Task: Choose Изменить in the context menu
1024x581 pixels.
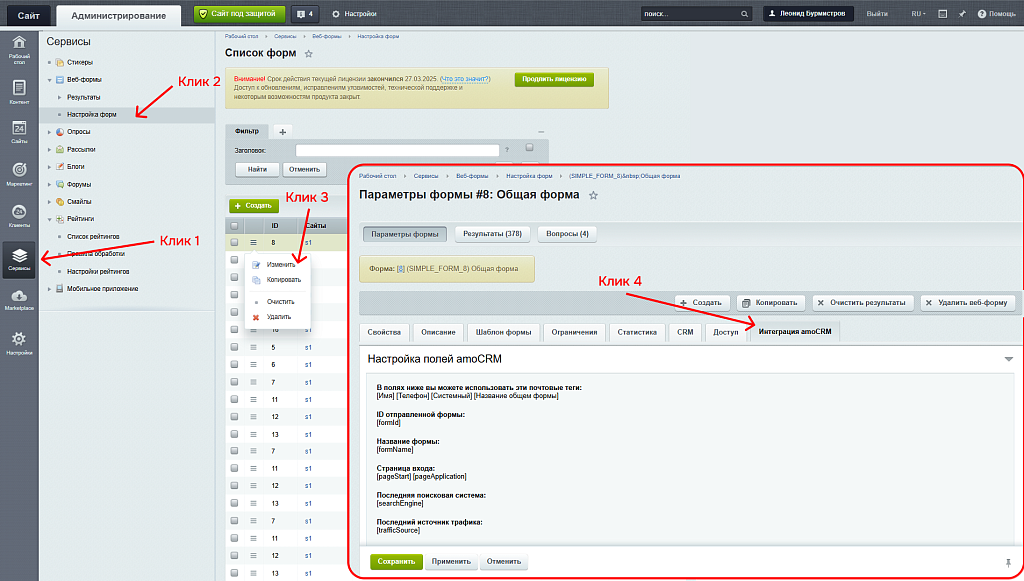Action: click(280, 265)
